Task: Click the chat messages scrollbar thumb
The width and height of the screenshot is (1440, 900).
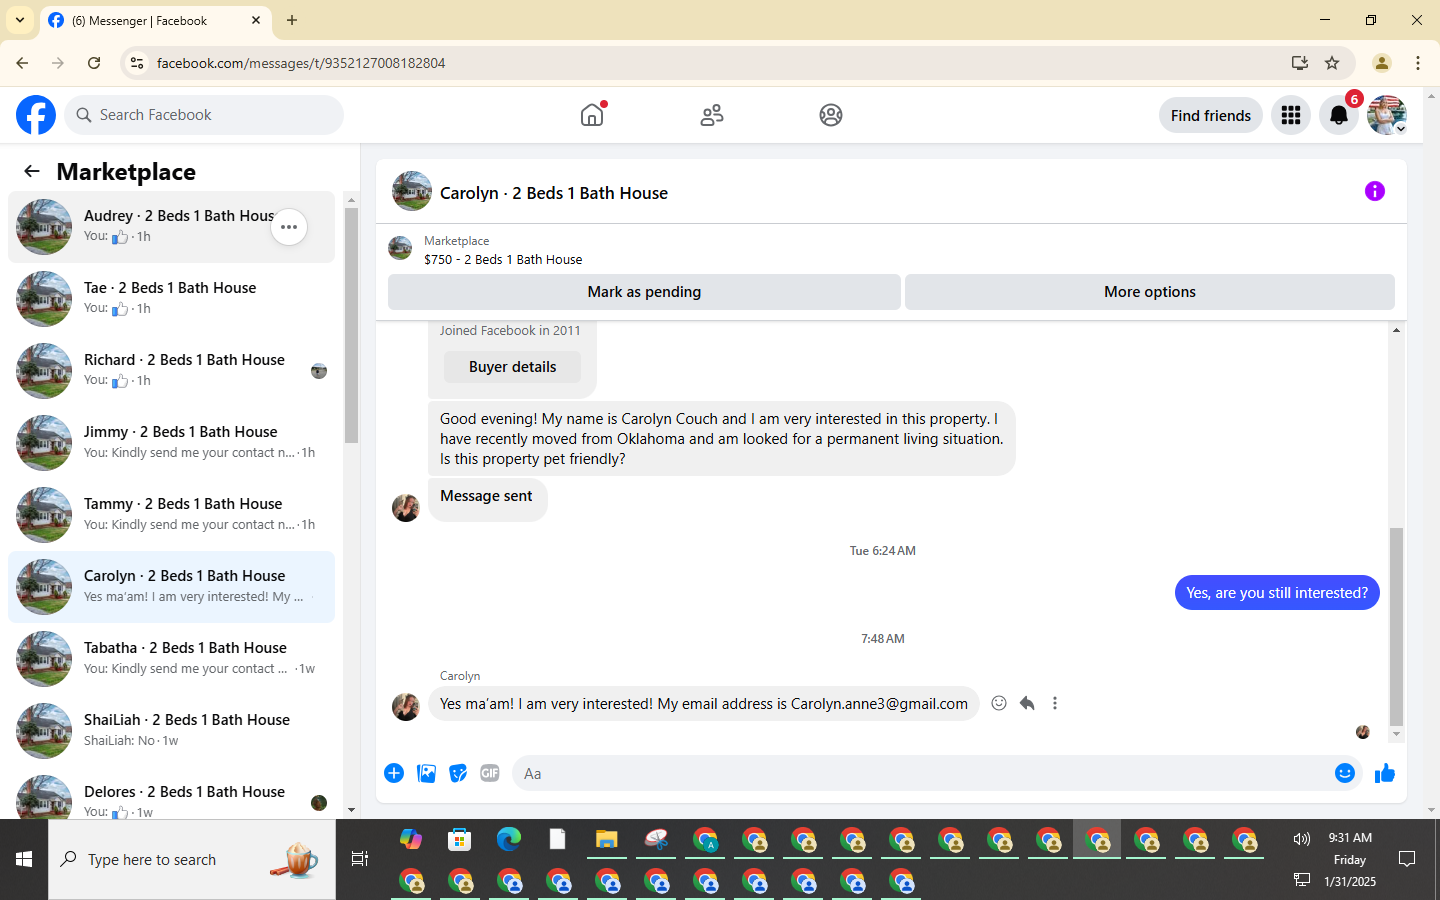Action: 1396,625
